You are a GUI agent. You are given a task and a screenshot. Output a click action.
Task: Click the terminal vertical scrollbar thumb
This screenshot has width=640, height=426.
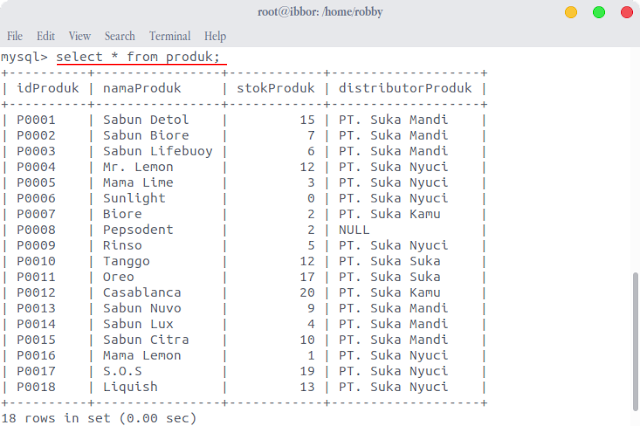(x=635, y=342)
